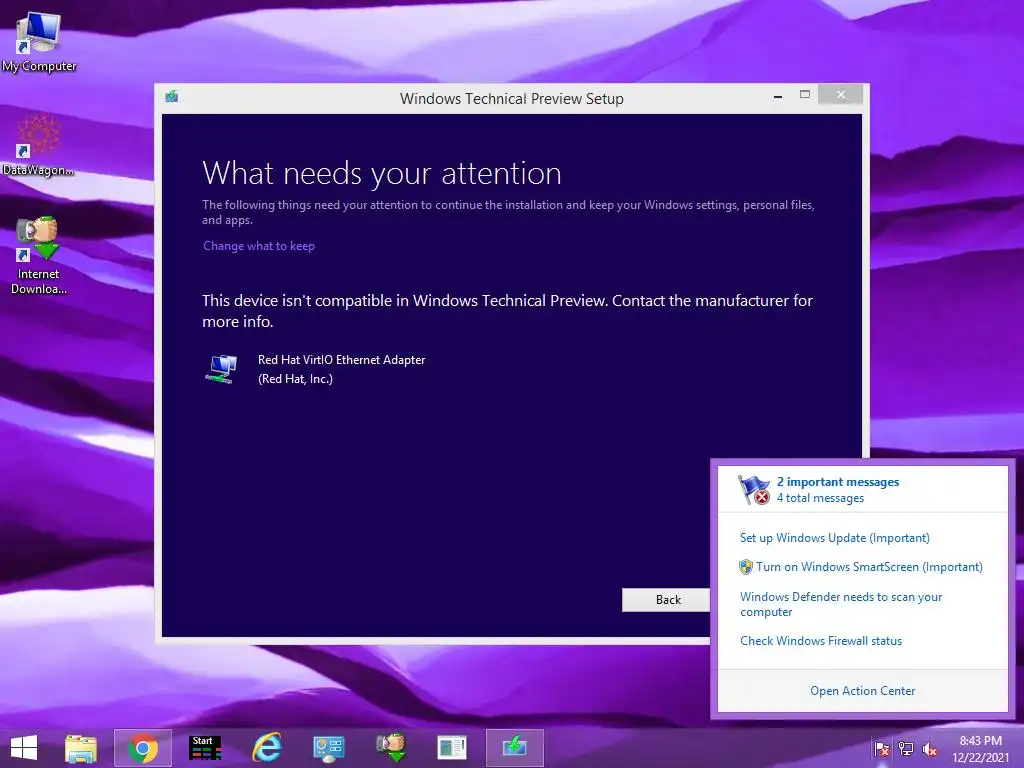
Task: Click the What needs your attention heading
Action: point(382,174)
